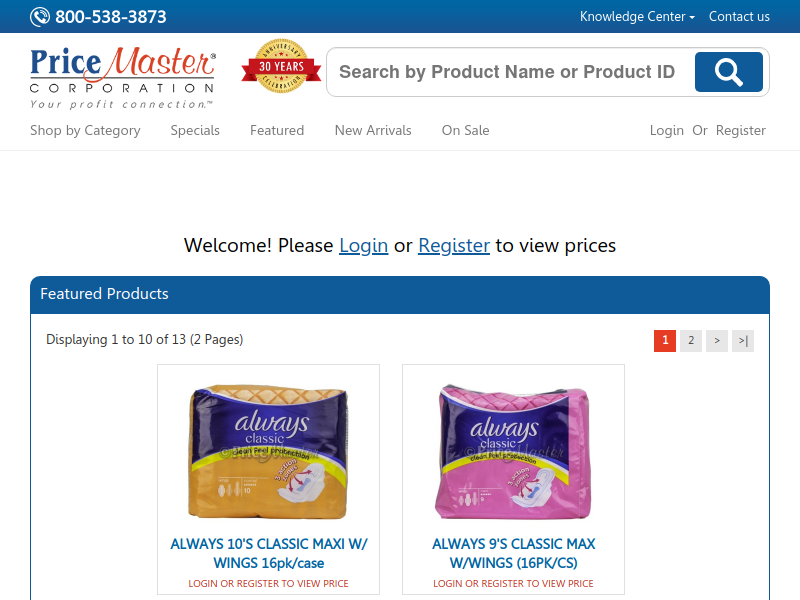Open the Shop by Category menu
Viewport: 800px width, 600px height.
(x=85, y=131)
